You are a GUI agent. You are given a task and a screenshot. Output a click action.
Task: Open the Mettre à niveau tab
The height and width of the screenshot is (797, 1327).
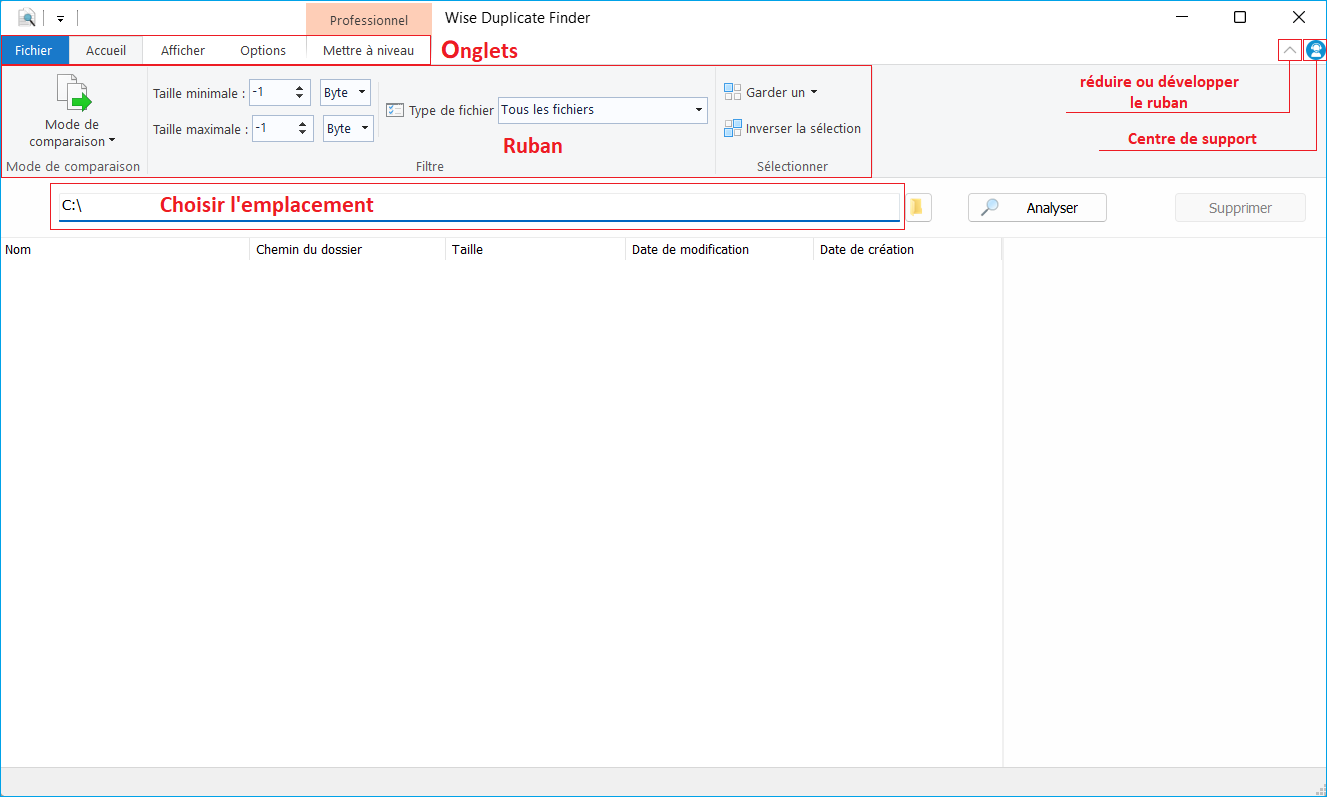point(368,50)
